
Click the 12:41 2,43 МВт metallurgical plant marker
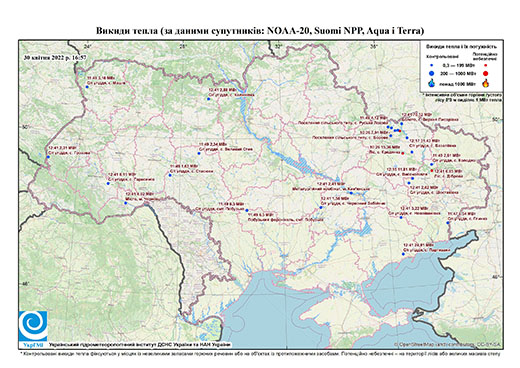tap(351, 193)
